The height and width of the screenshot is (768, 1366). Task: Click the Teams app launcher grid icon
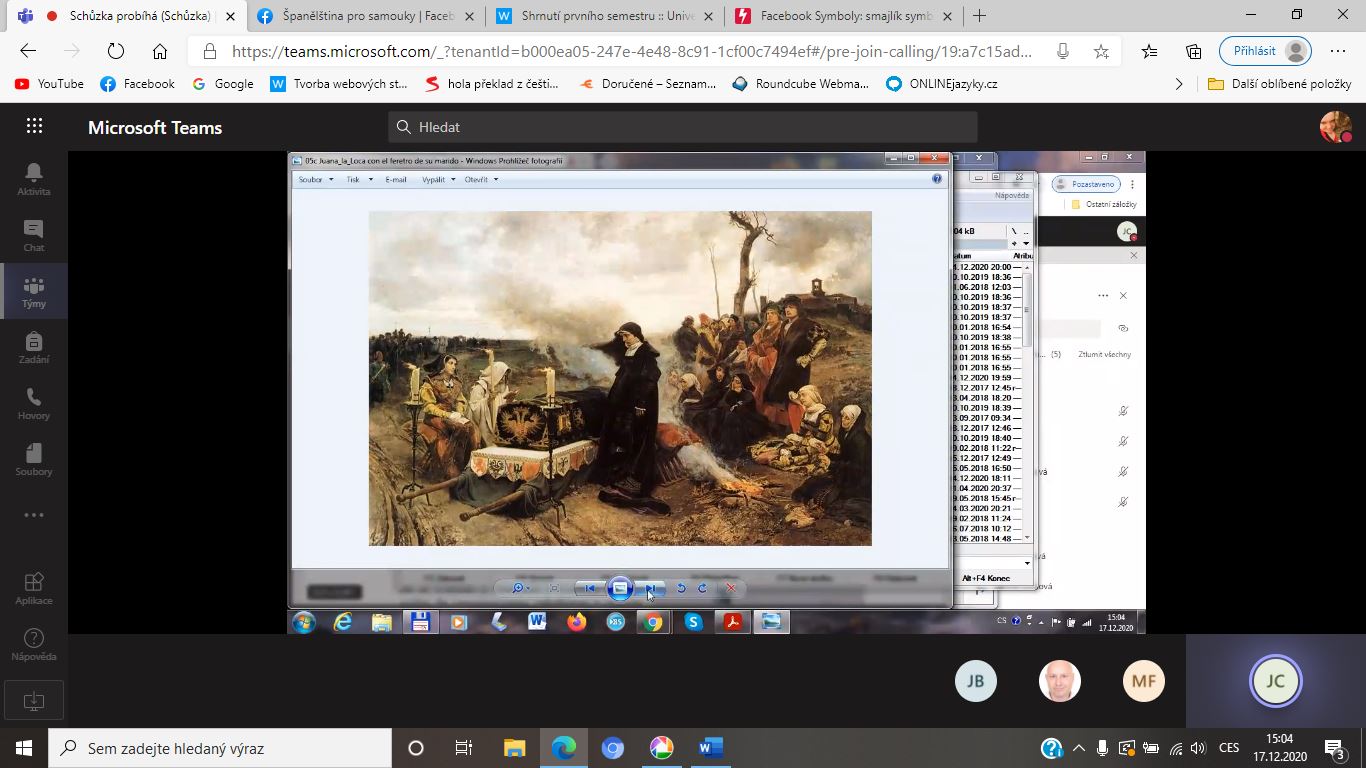point(34,126)
